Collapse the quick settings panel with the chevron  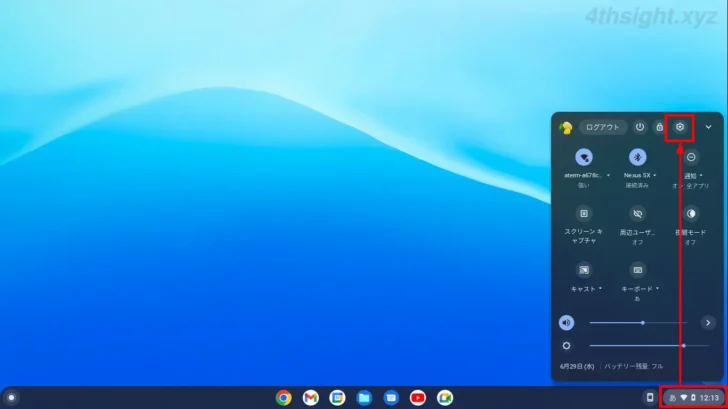pyautogui.click(x=708, y=127)
